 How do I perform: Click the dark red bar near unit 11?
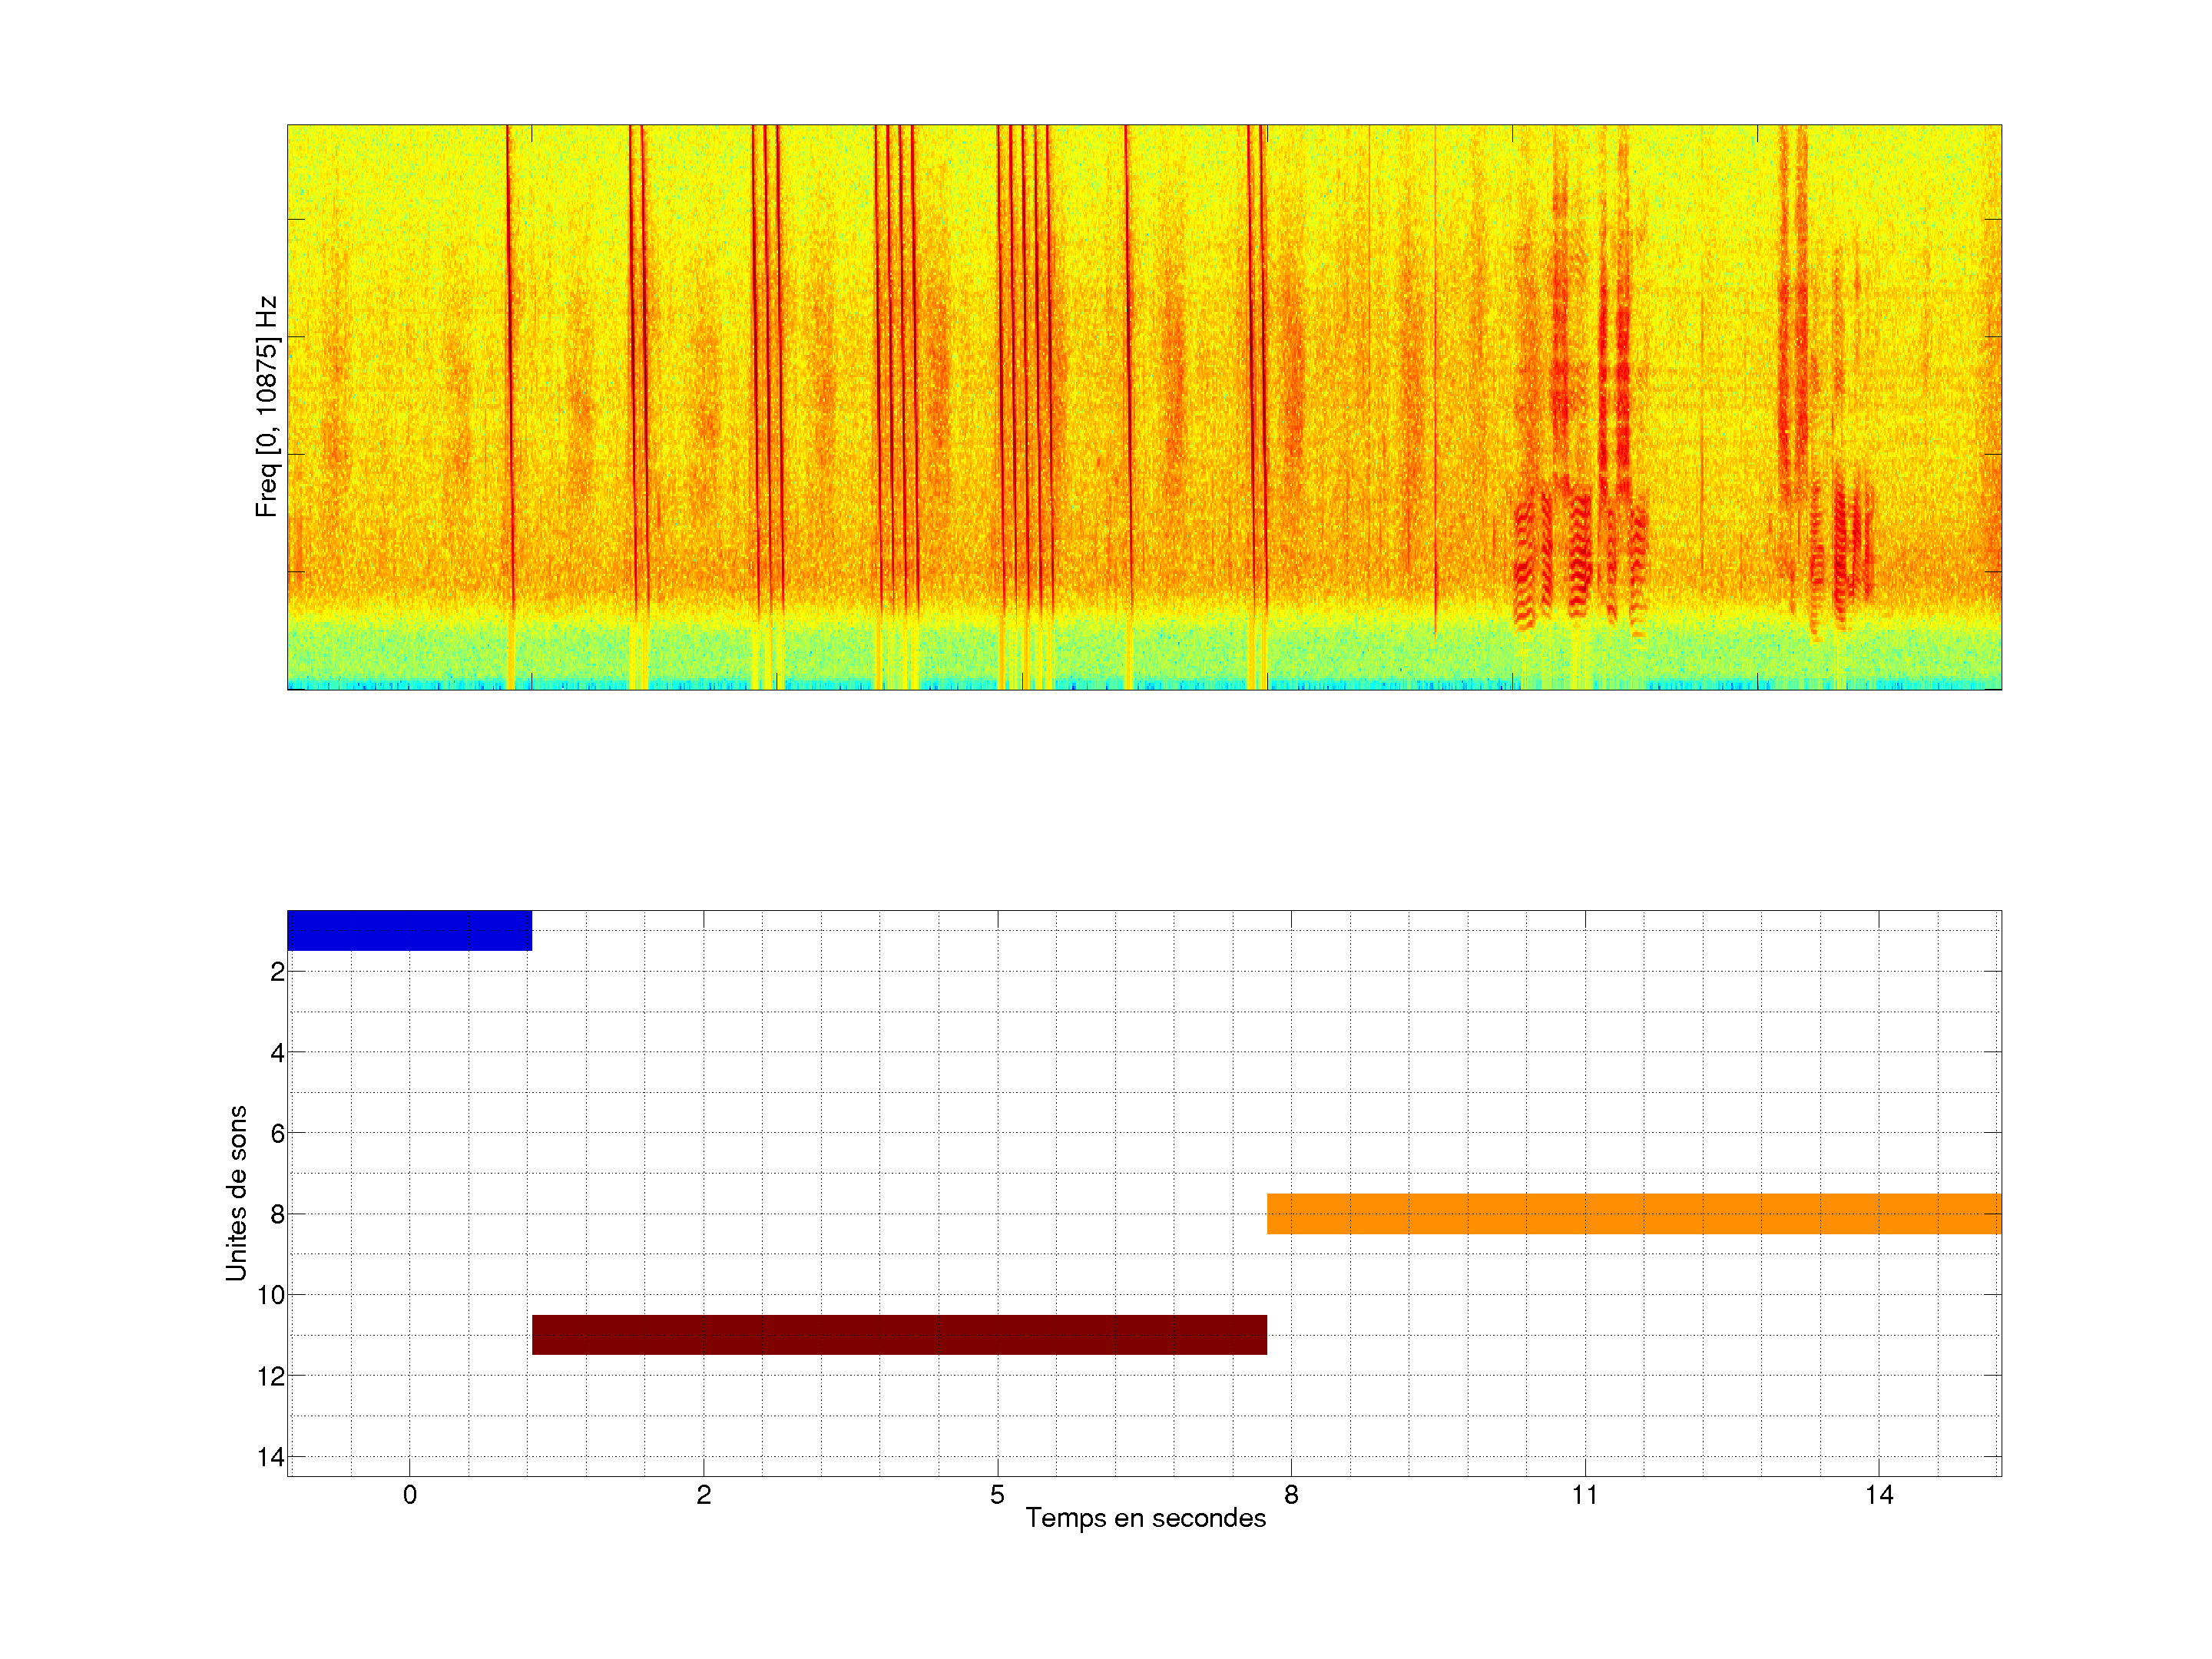click(x=899, y=1334)
